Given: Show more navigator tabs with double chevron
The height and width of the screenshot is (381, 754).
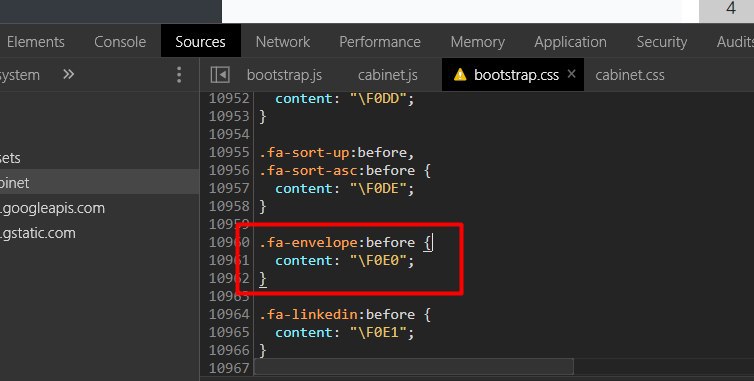Looking at the screenshot, I should point(69,75).
